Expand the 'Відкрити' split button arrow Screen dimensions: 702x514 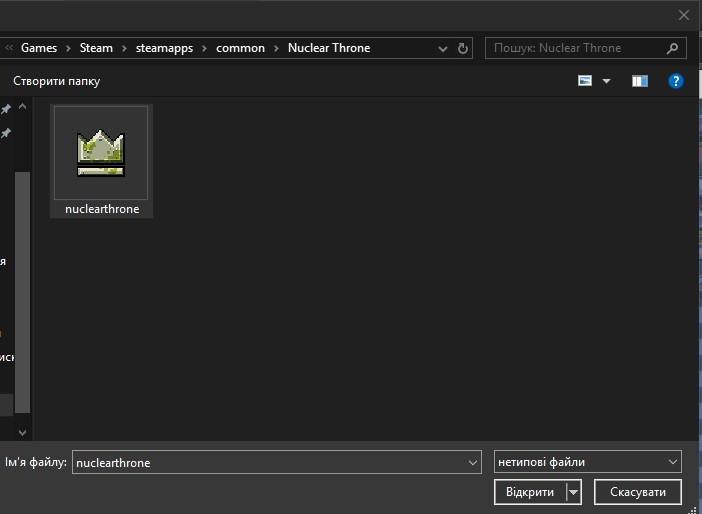574,493
